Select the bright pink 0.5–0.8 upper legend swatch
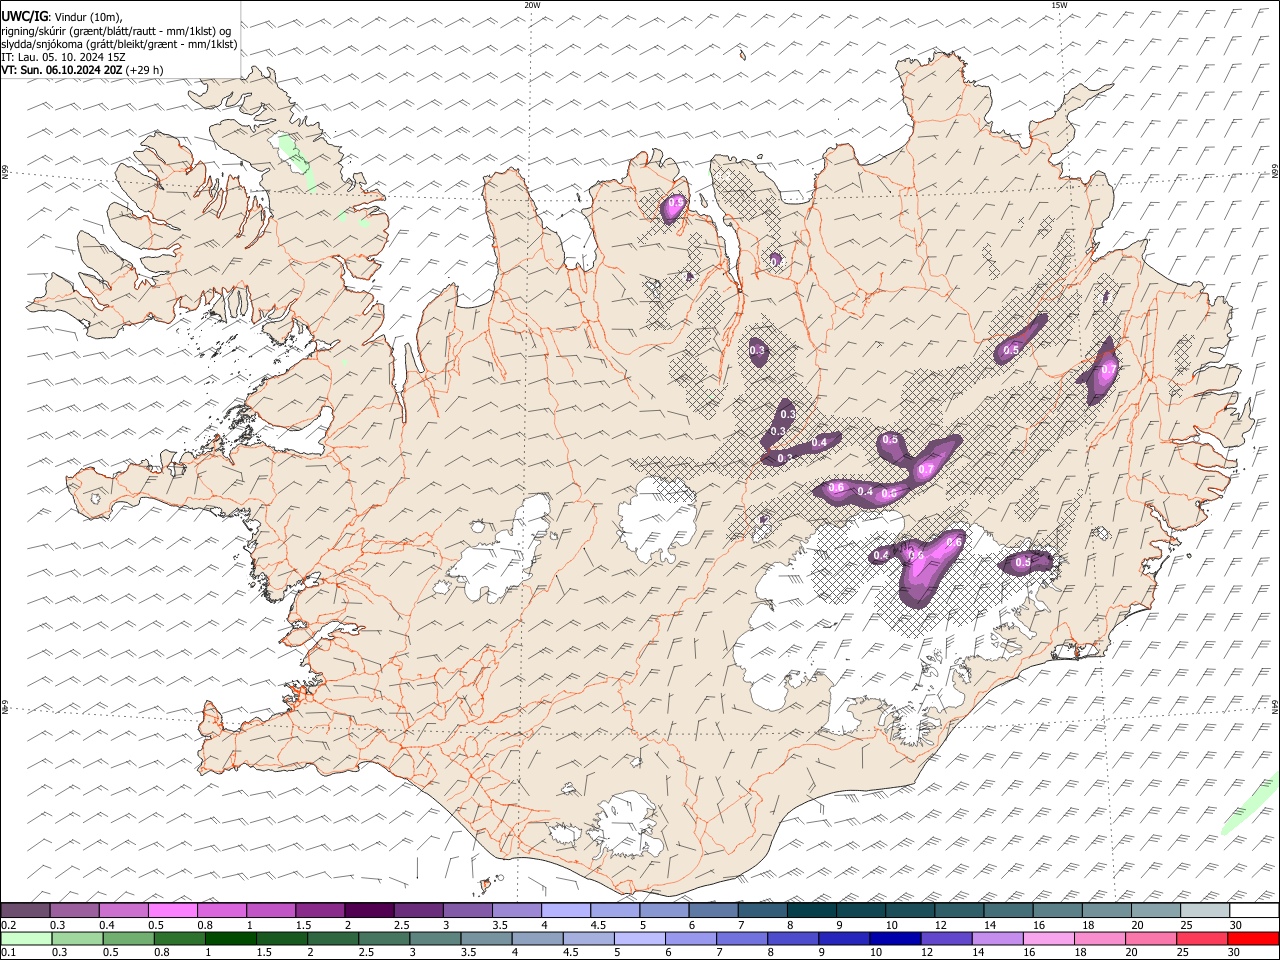The height and width of the screenshot is (960, 1280). click(172, 910)
